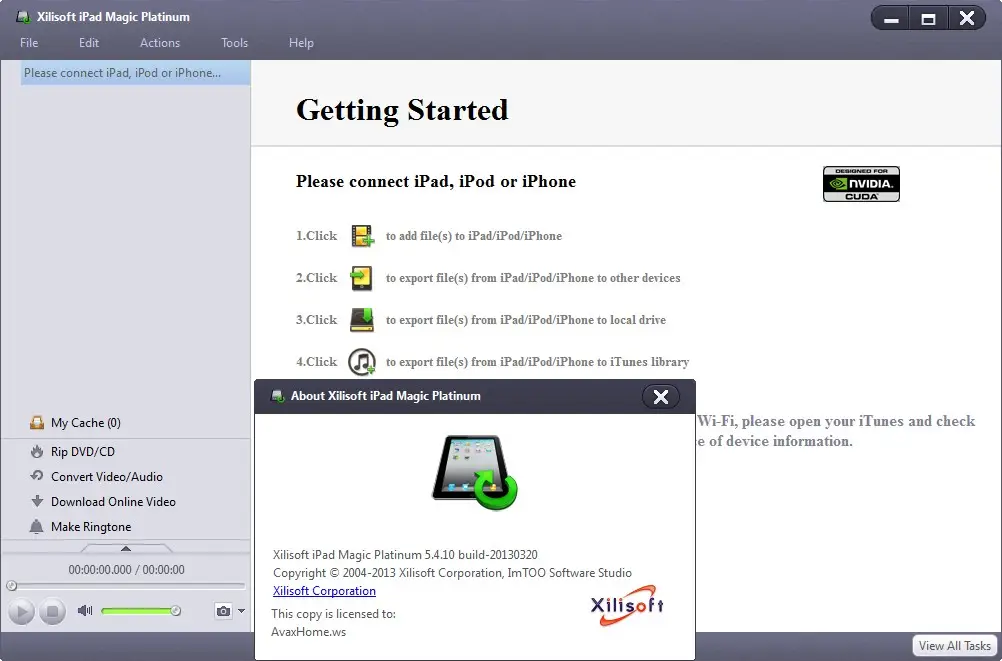Image resolution: width=1002 pixels, height=661 pixels.
Task: Click the version text '5.4.10 build-20130320'
Action: tap(481, 554)
